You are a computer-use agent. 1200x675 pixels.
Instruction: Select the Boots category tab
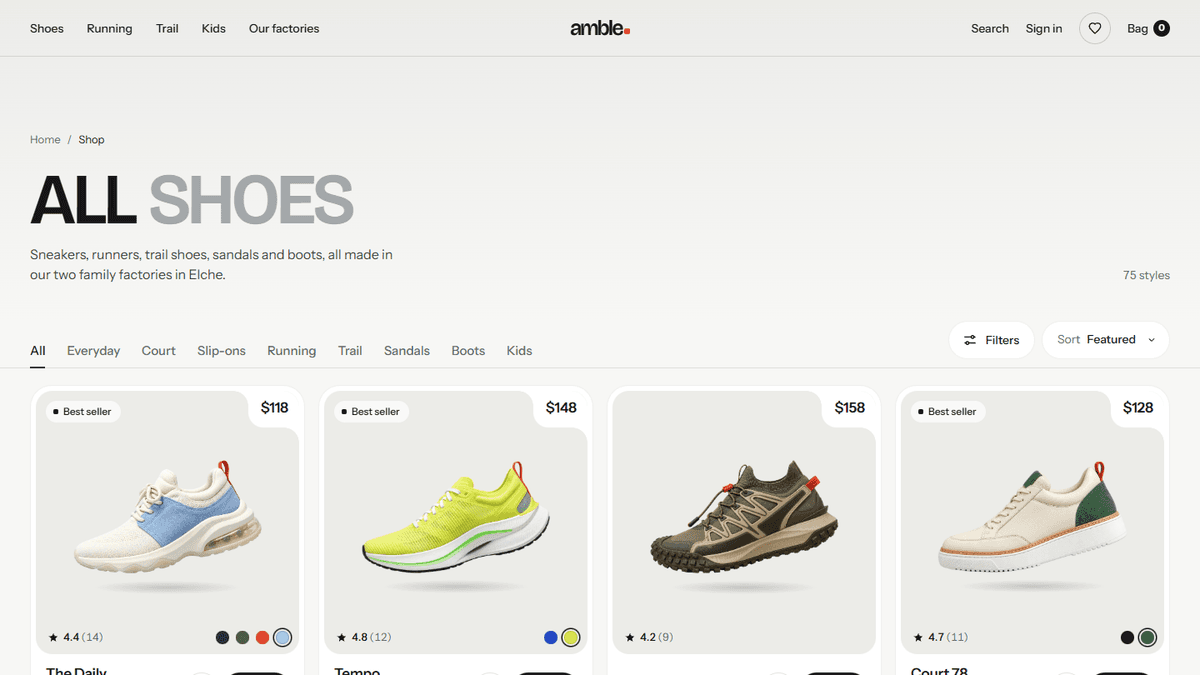468,351
